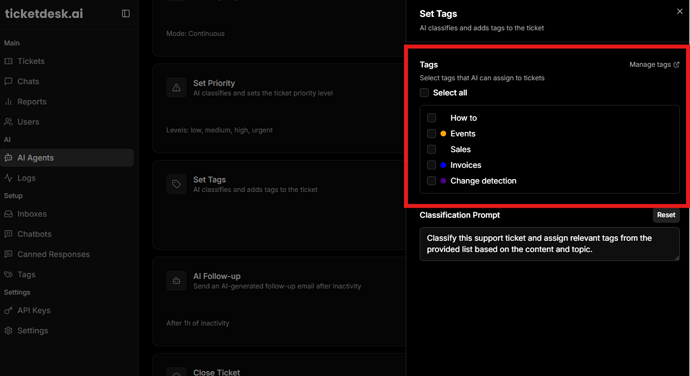
Task: Click the Users people icon
Action: click(x=8, y=122)
